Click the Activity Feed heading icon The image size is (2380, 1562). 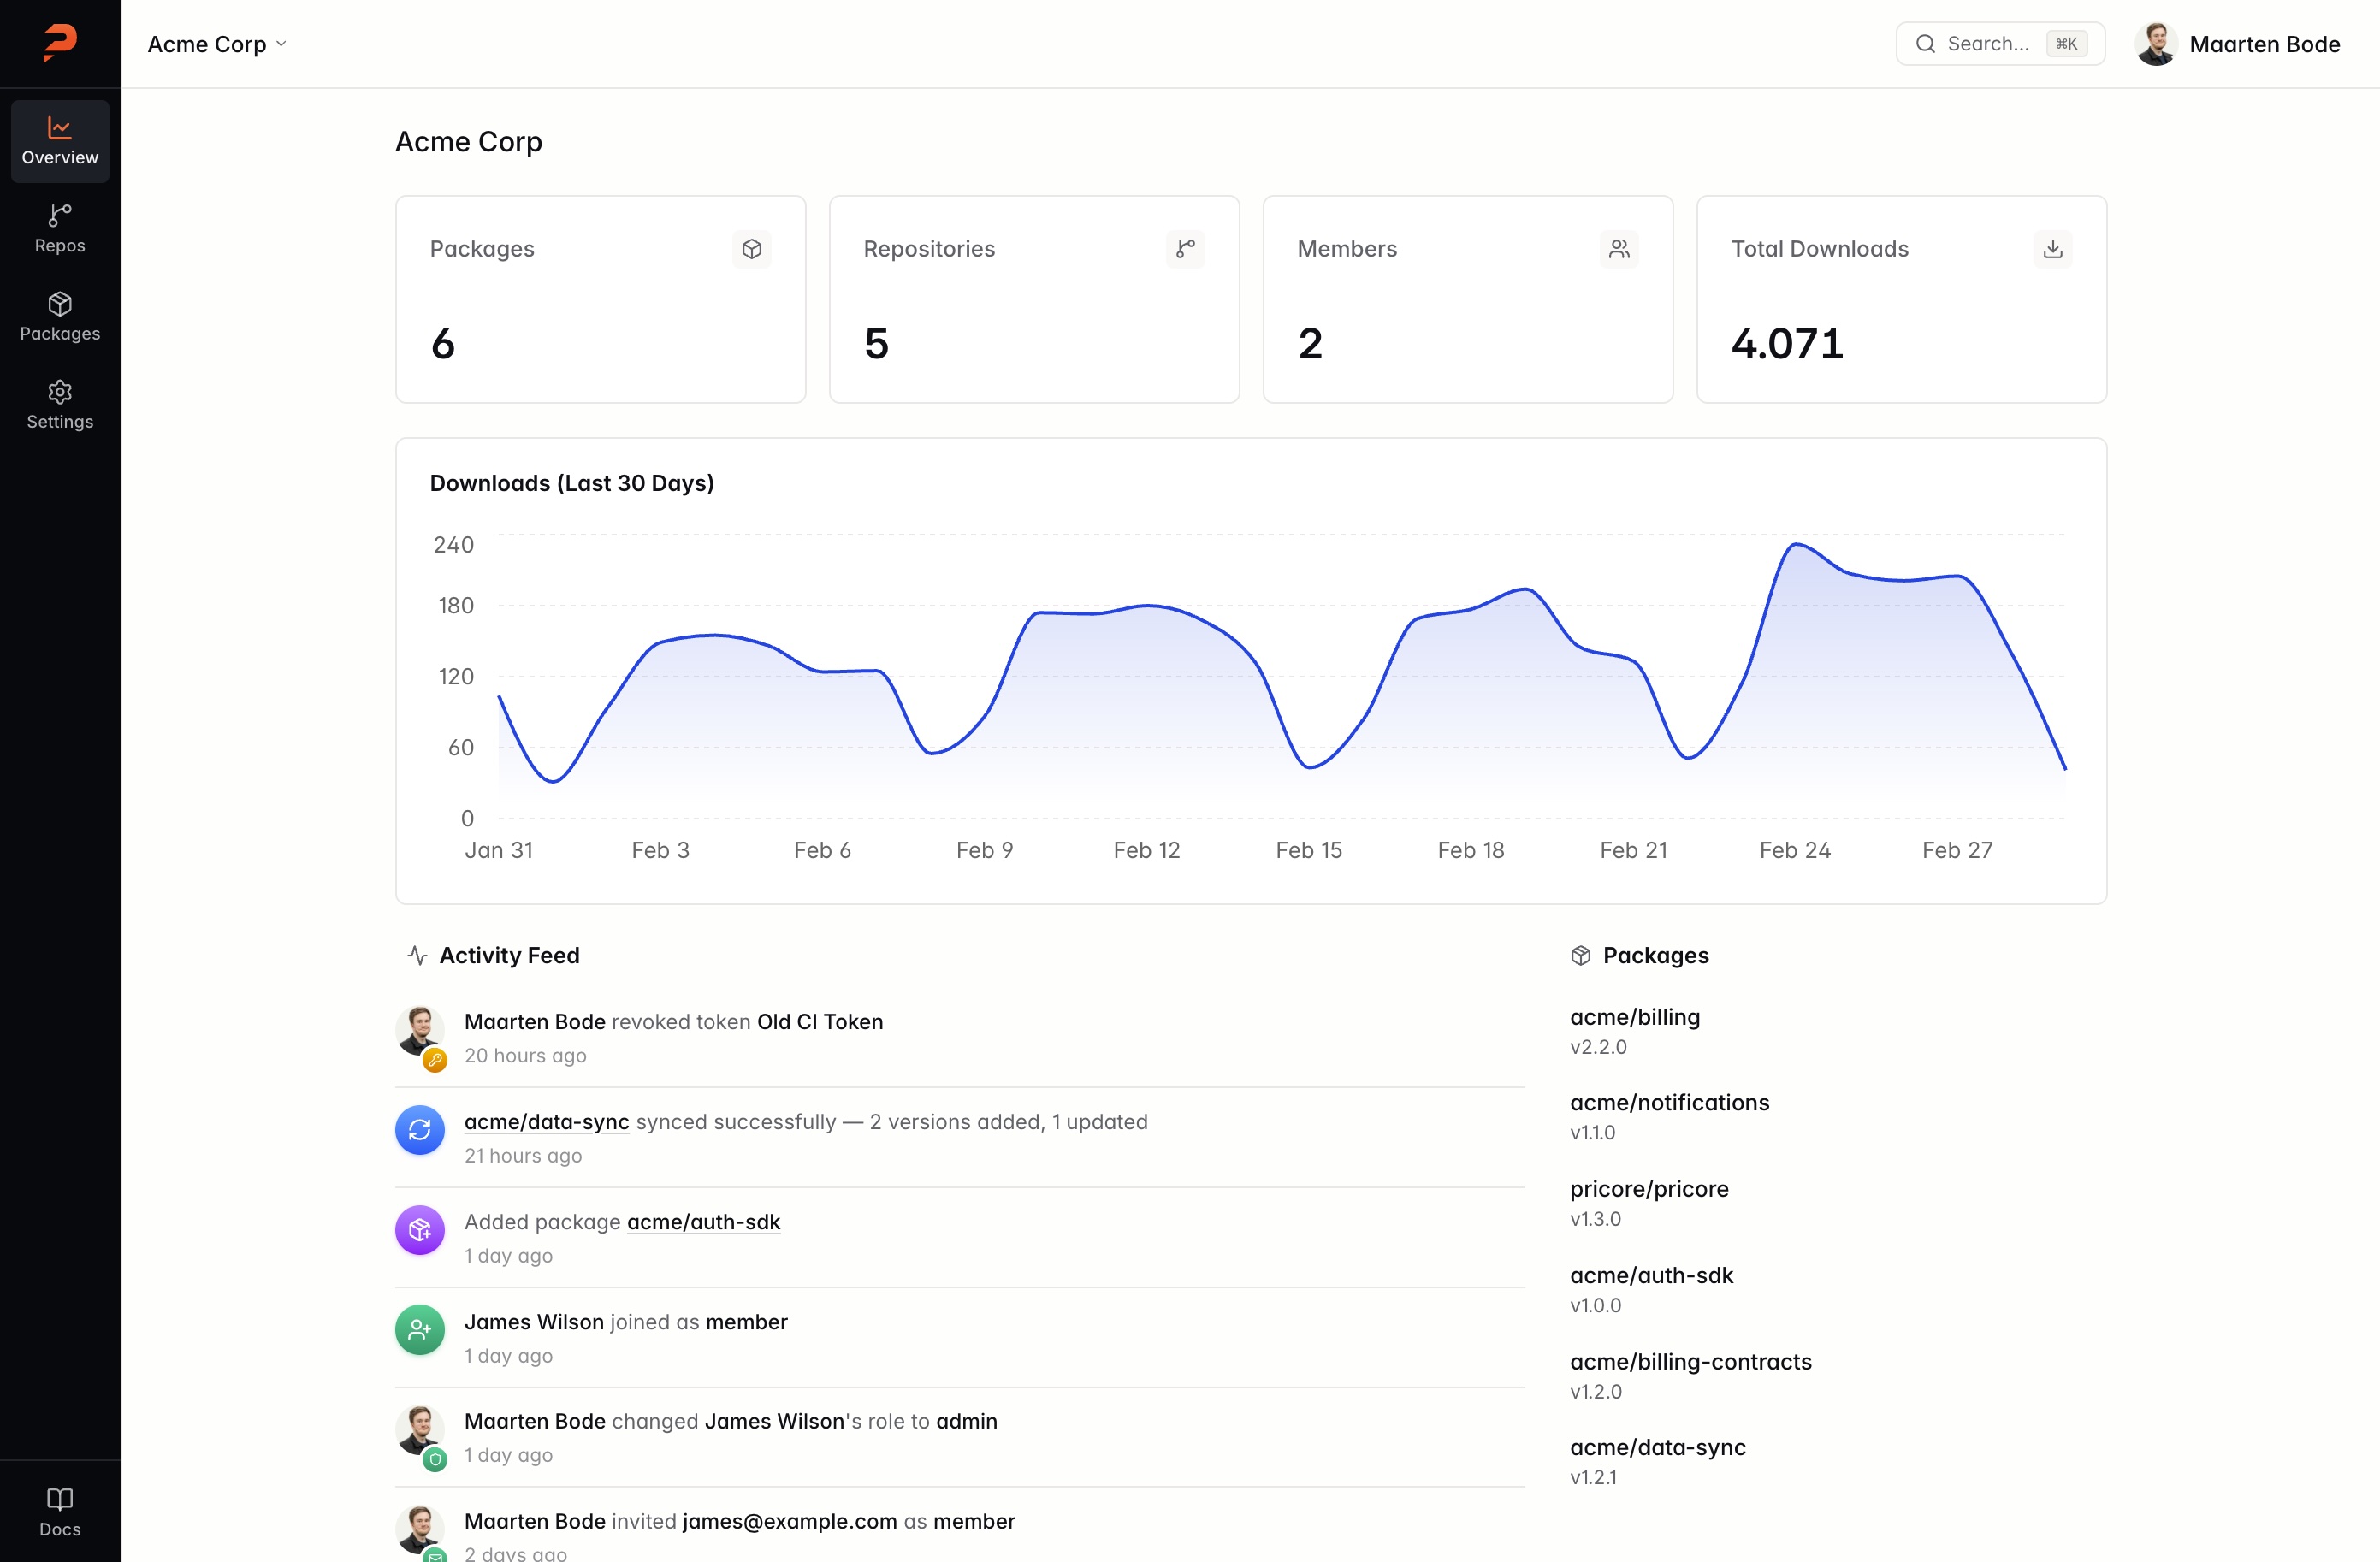(416, 955)
